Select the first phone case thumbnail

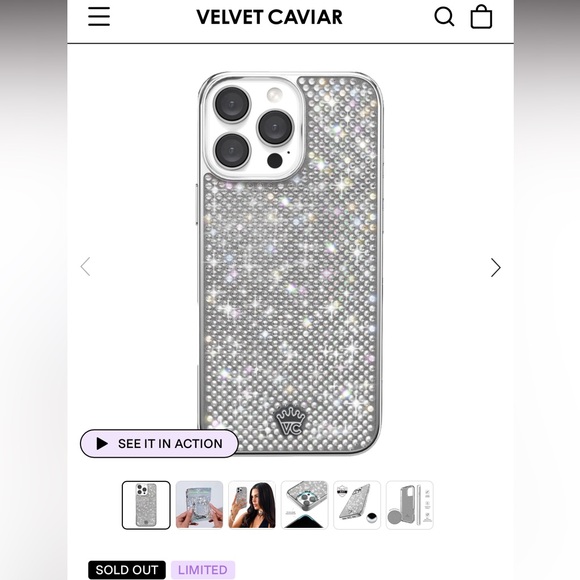tap(146, 505)
